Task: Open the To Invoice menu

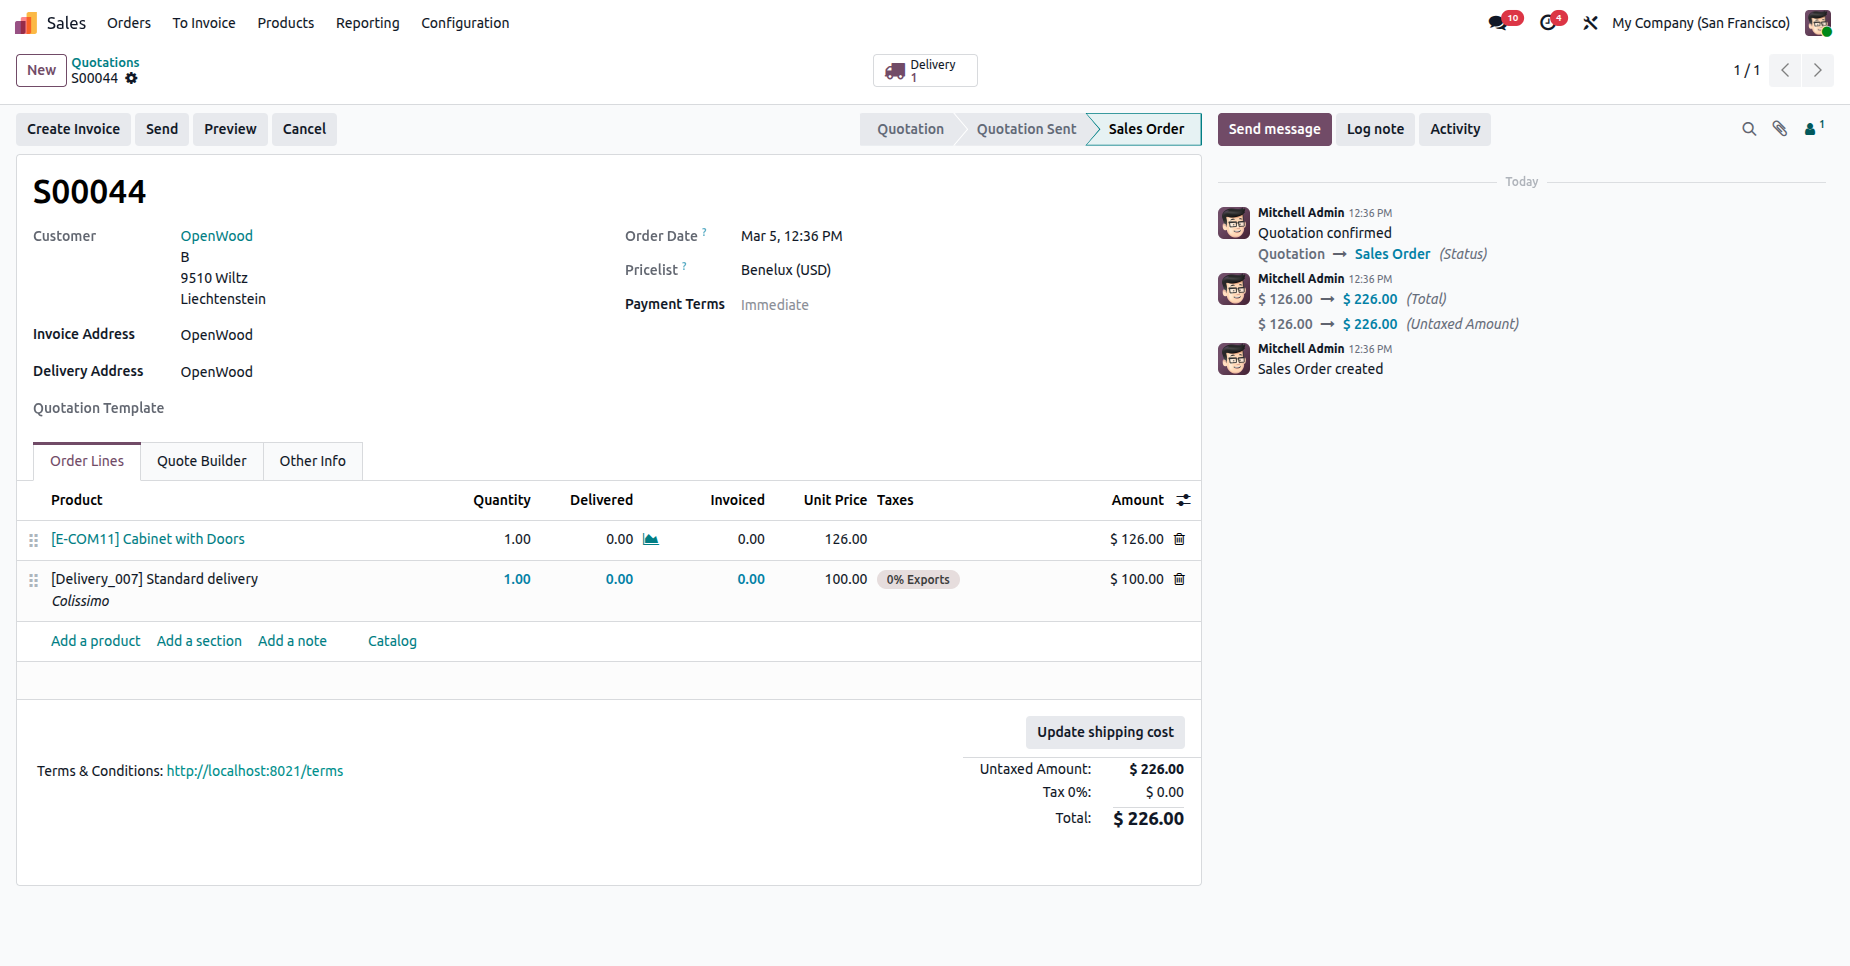Action: [204, 23]
